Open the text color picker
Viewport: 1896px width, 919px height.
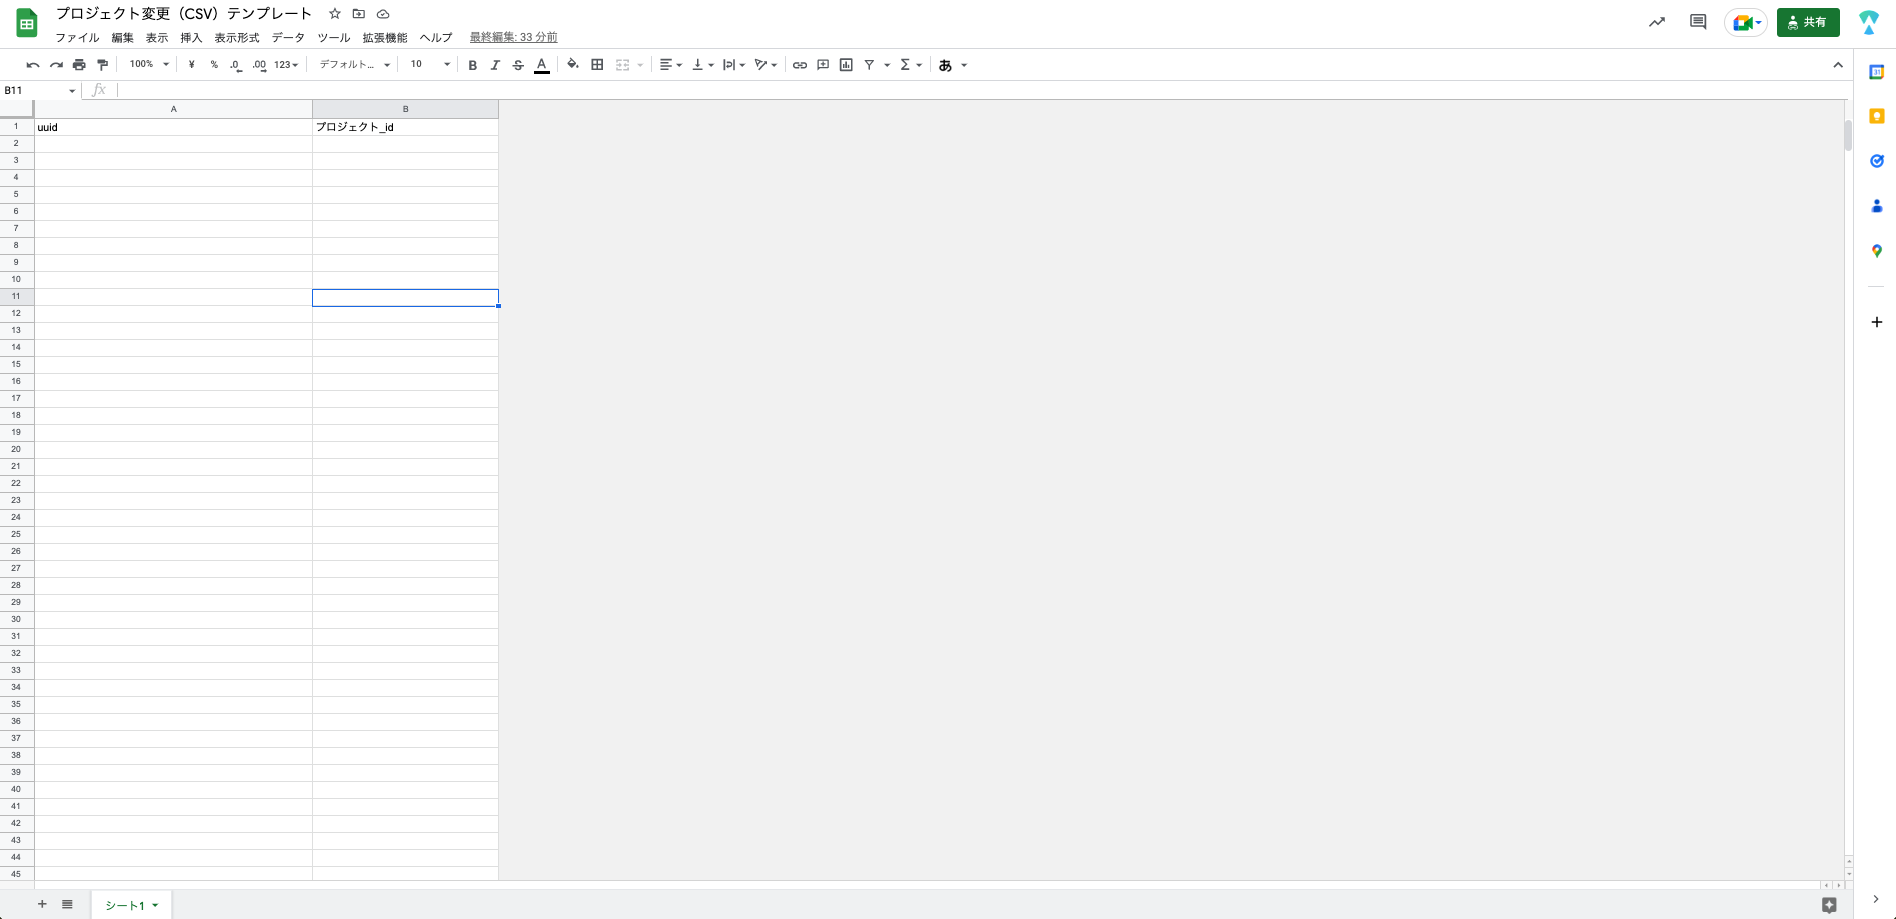click(542, 65)
